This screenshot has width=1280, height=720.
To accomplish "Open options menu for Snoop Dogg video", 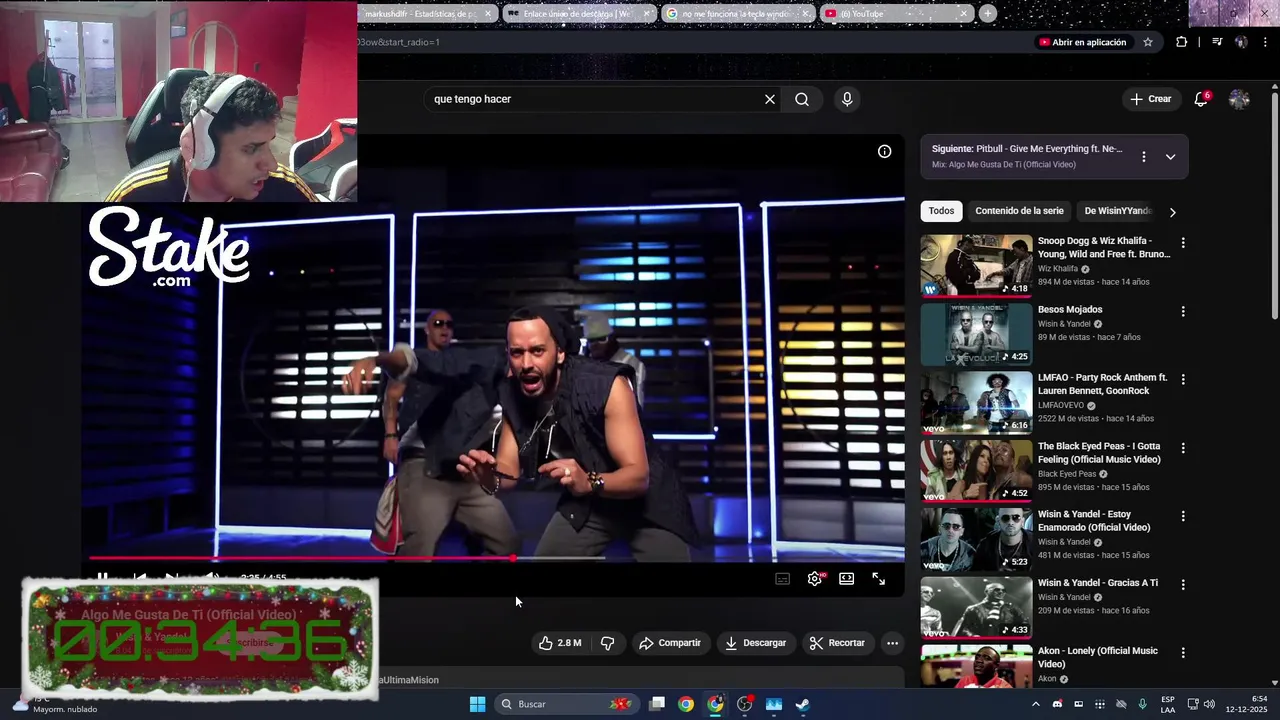I will (x=1183, y=243).
